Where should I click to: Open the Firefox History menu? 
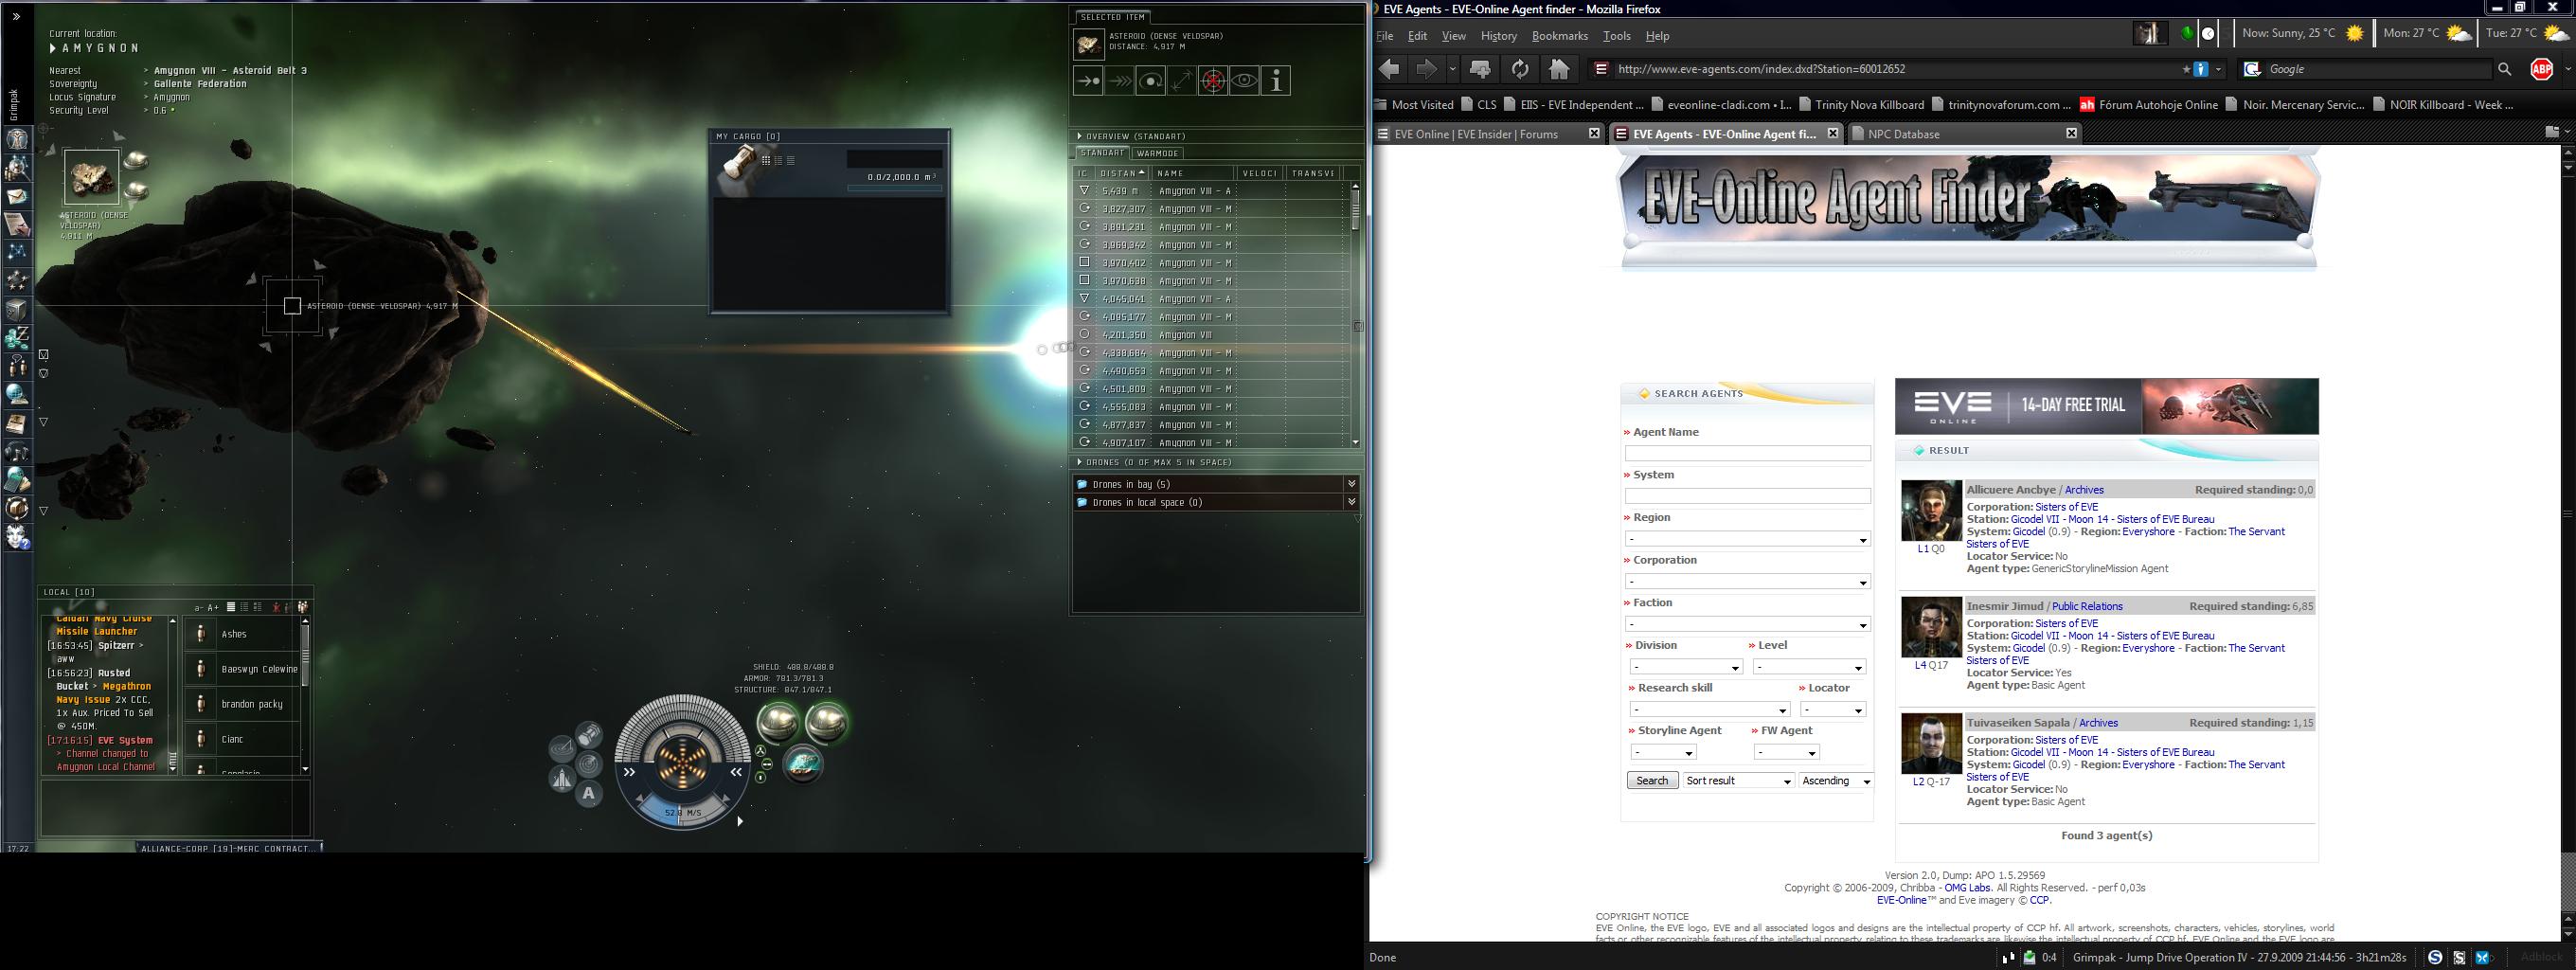click(x=1498, y=36)
